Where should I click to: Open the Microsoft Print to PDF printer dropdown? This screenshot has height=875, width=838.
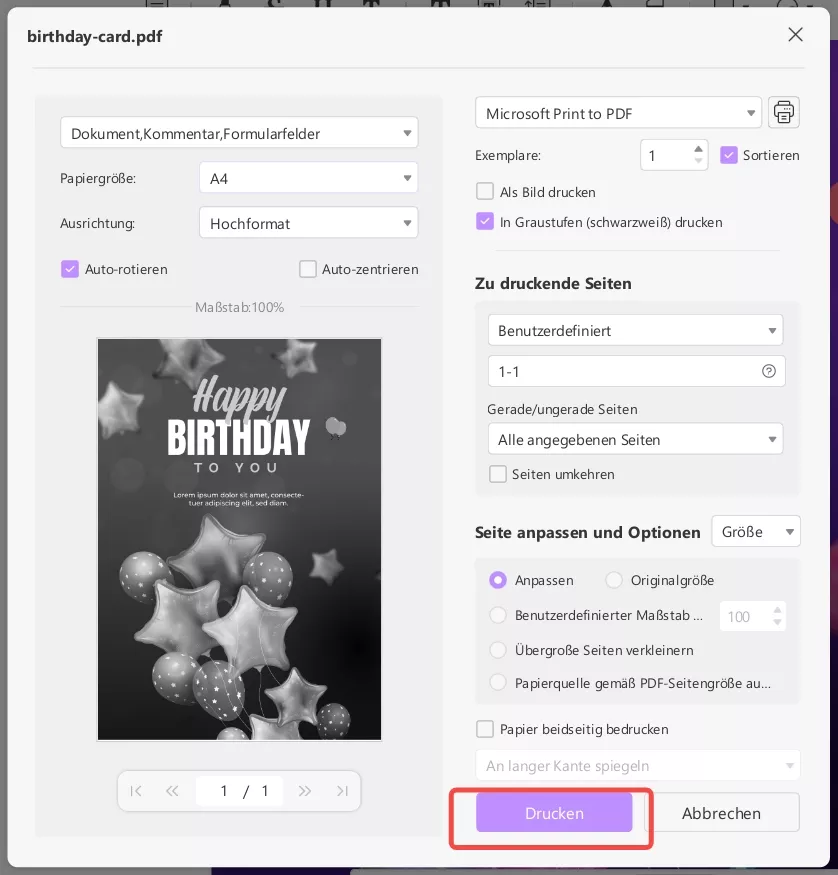[618, 113]
